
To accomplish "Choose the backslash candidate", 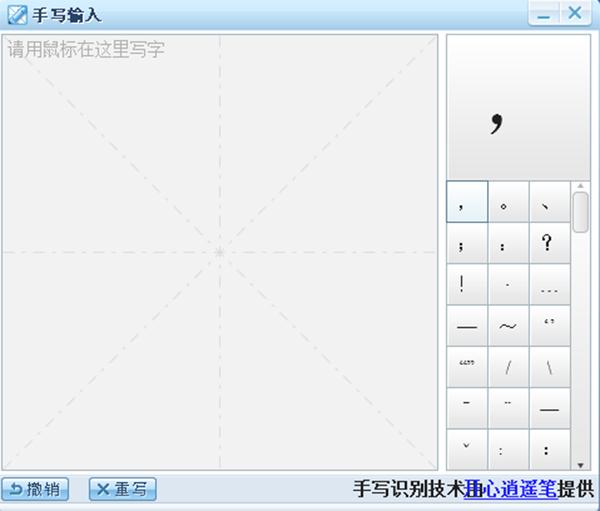I will pyautogui.click(x=550, y=367).
